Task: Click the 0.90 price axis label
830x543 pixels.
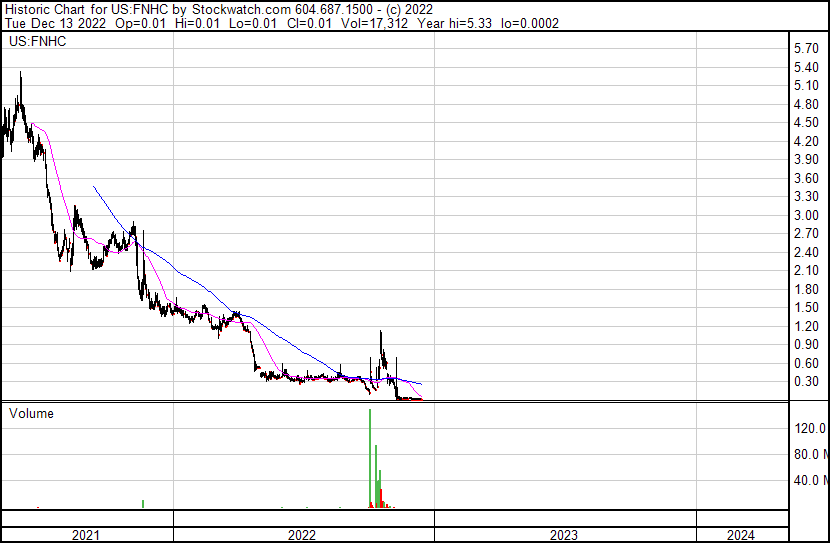Action: [806, 345]
